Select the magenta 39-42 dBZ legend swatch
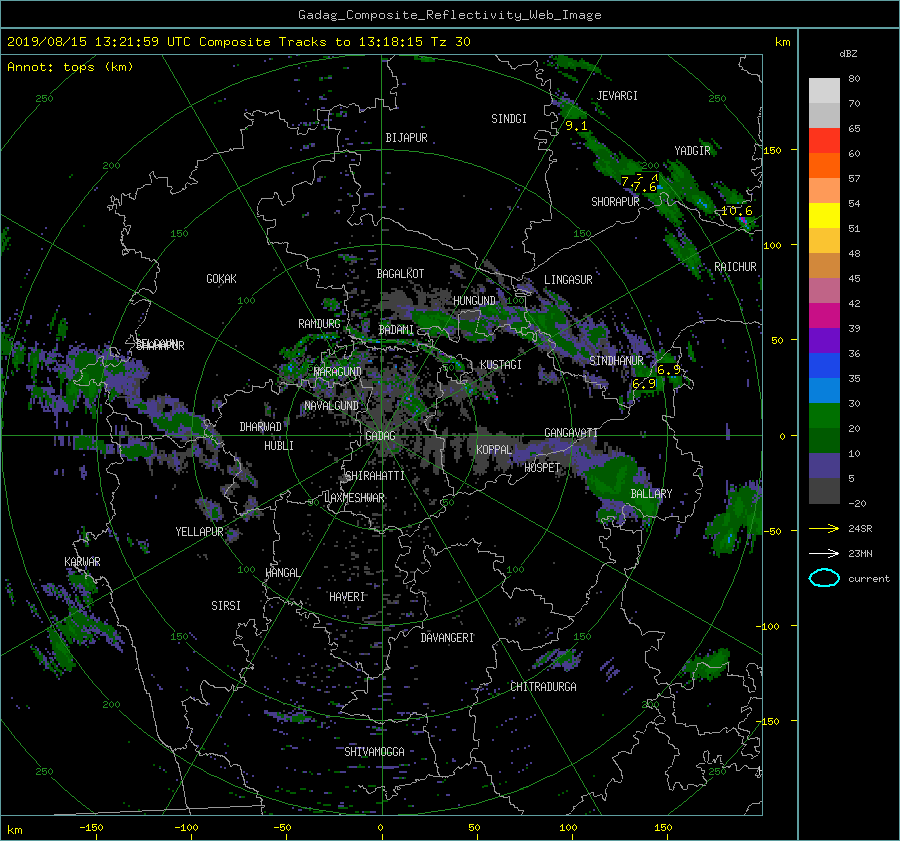900x841 pixels. coord(824,316)
